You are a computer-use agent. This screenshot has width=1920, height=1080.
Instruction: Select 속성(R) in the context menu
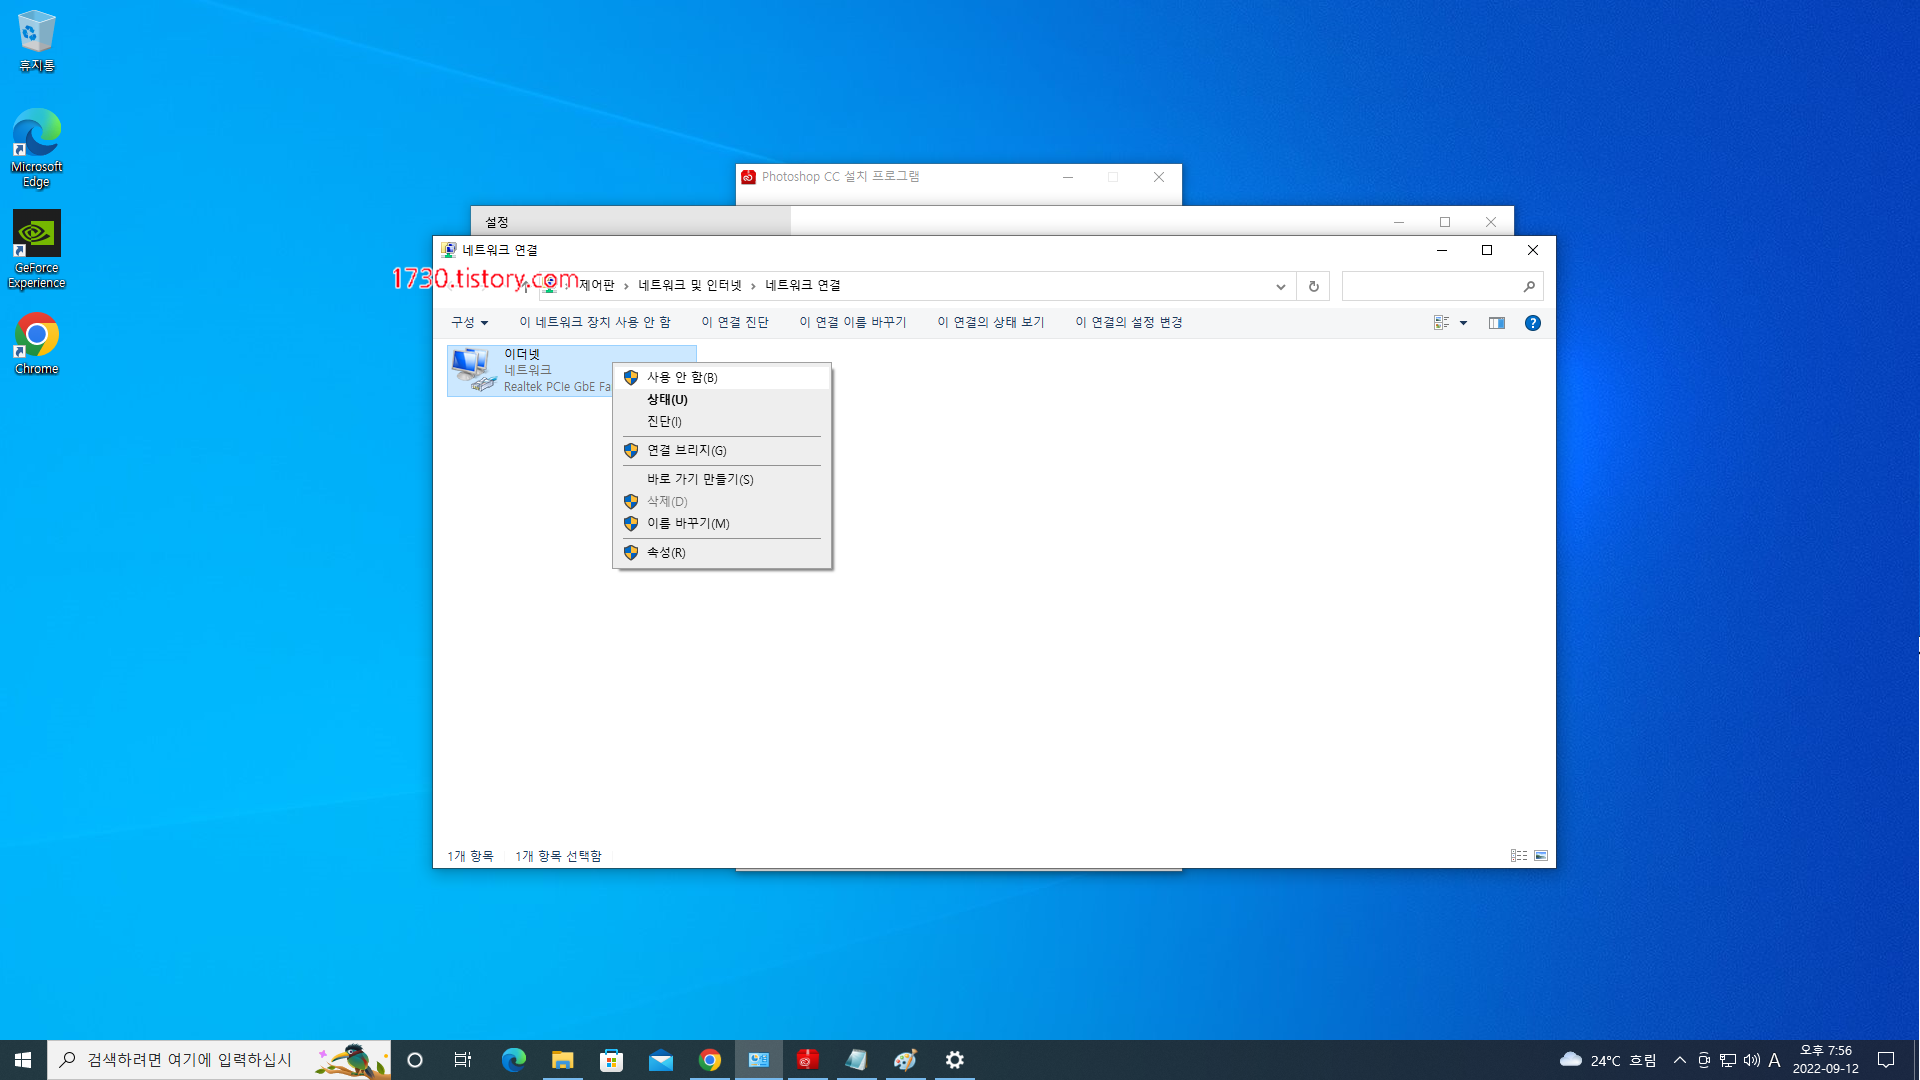(x=666, y=552)
